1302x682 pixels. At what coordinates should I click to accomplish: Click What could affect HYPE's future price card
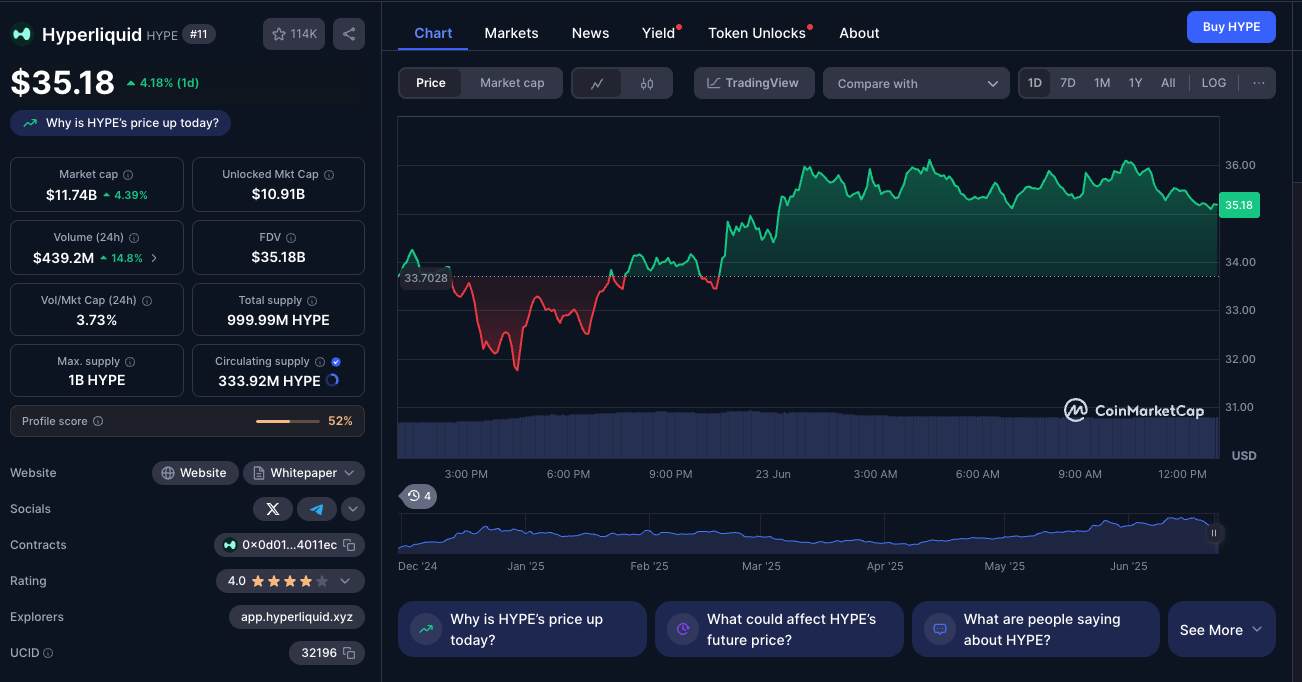[779, 629]
